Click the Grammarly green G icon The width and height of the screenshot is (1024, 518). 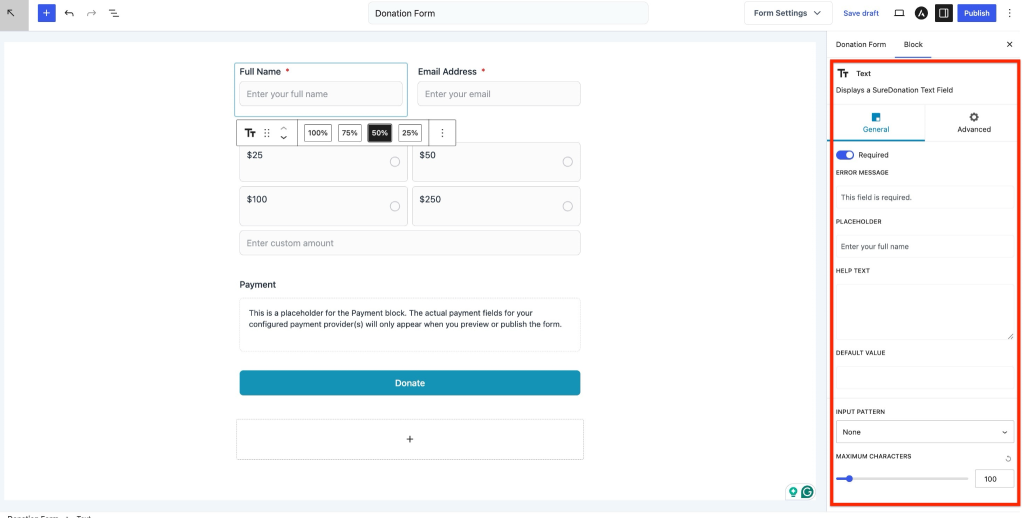coord(807,492)
